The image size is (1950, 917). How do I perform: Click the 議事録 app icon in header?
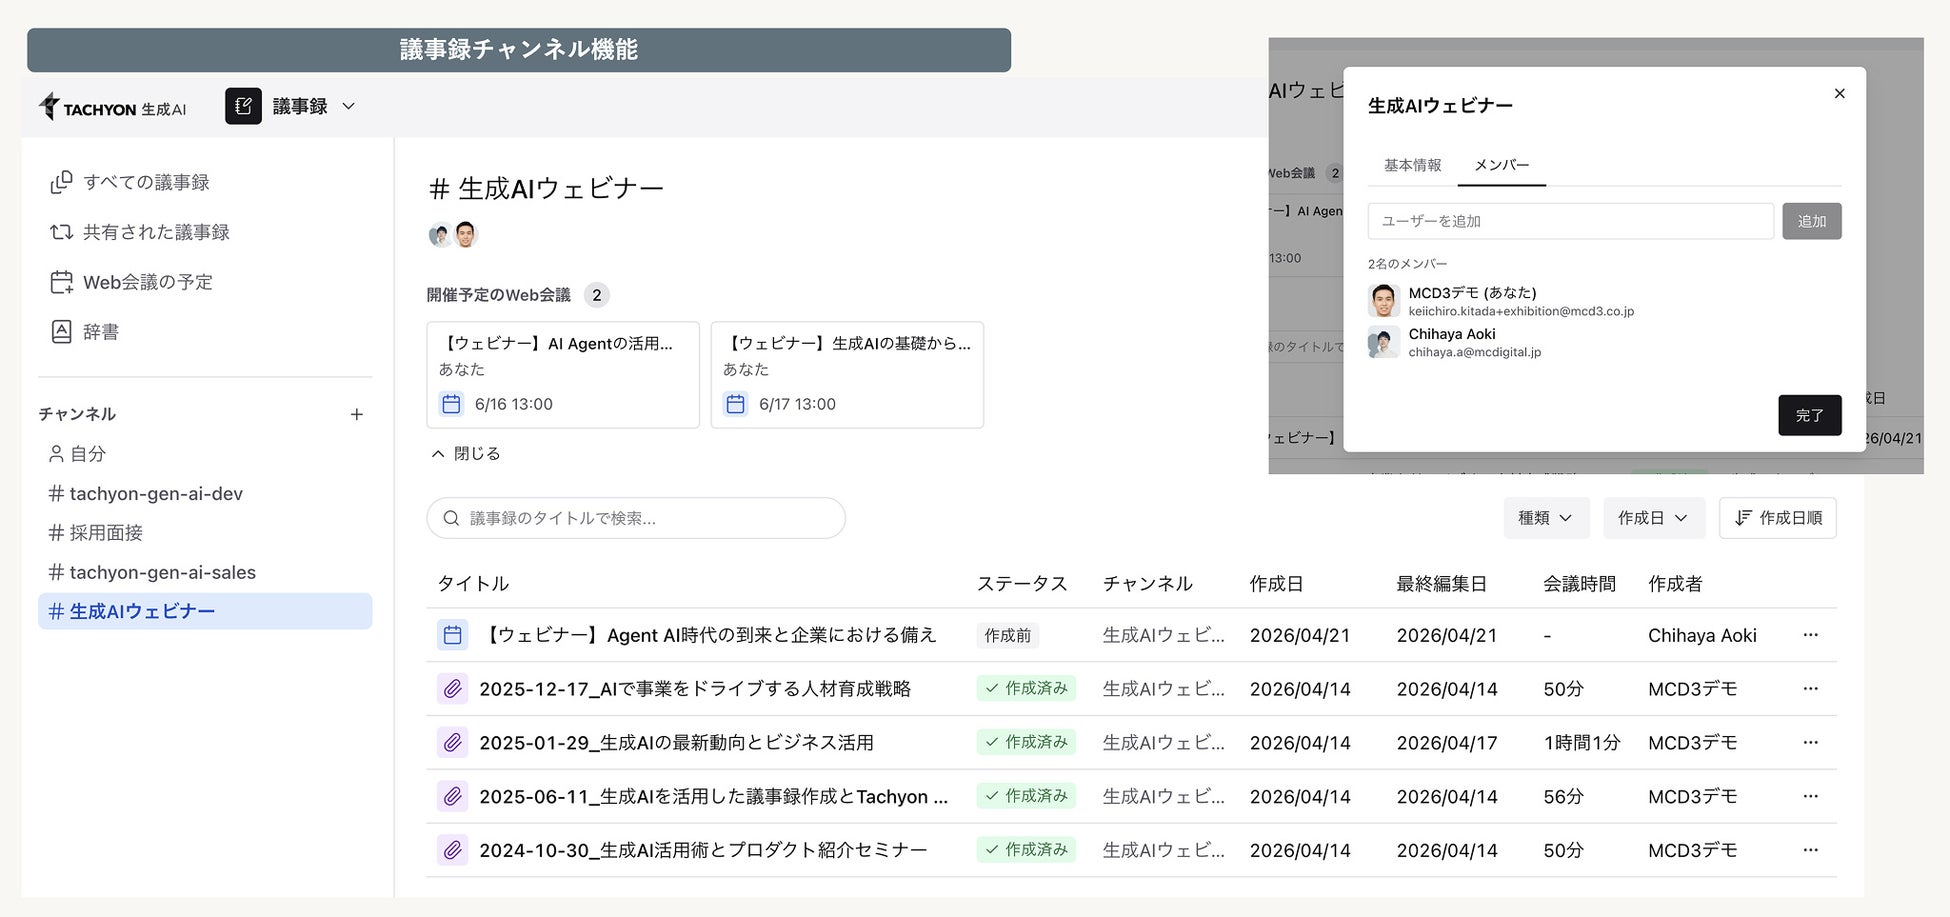(x=243, y=106)
